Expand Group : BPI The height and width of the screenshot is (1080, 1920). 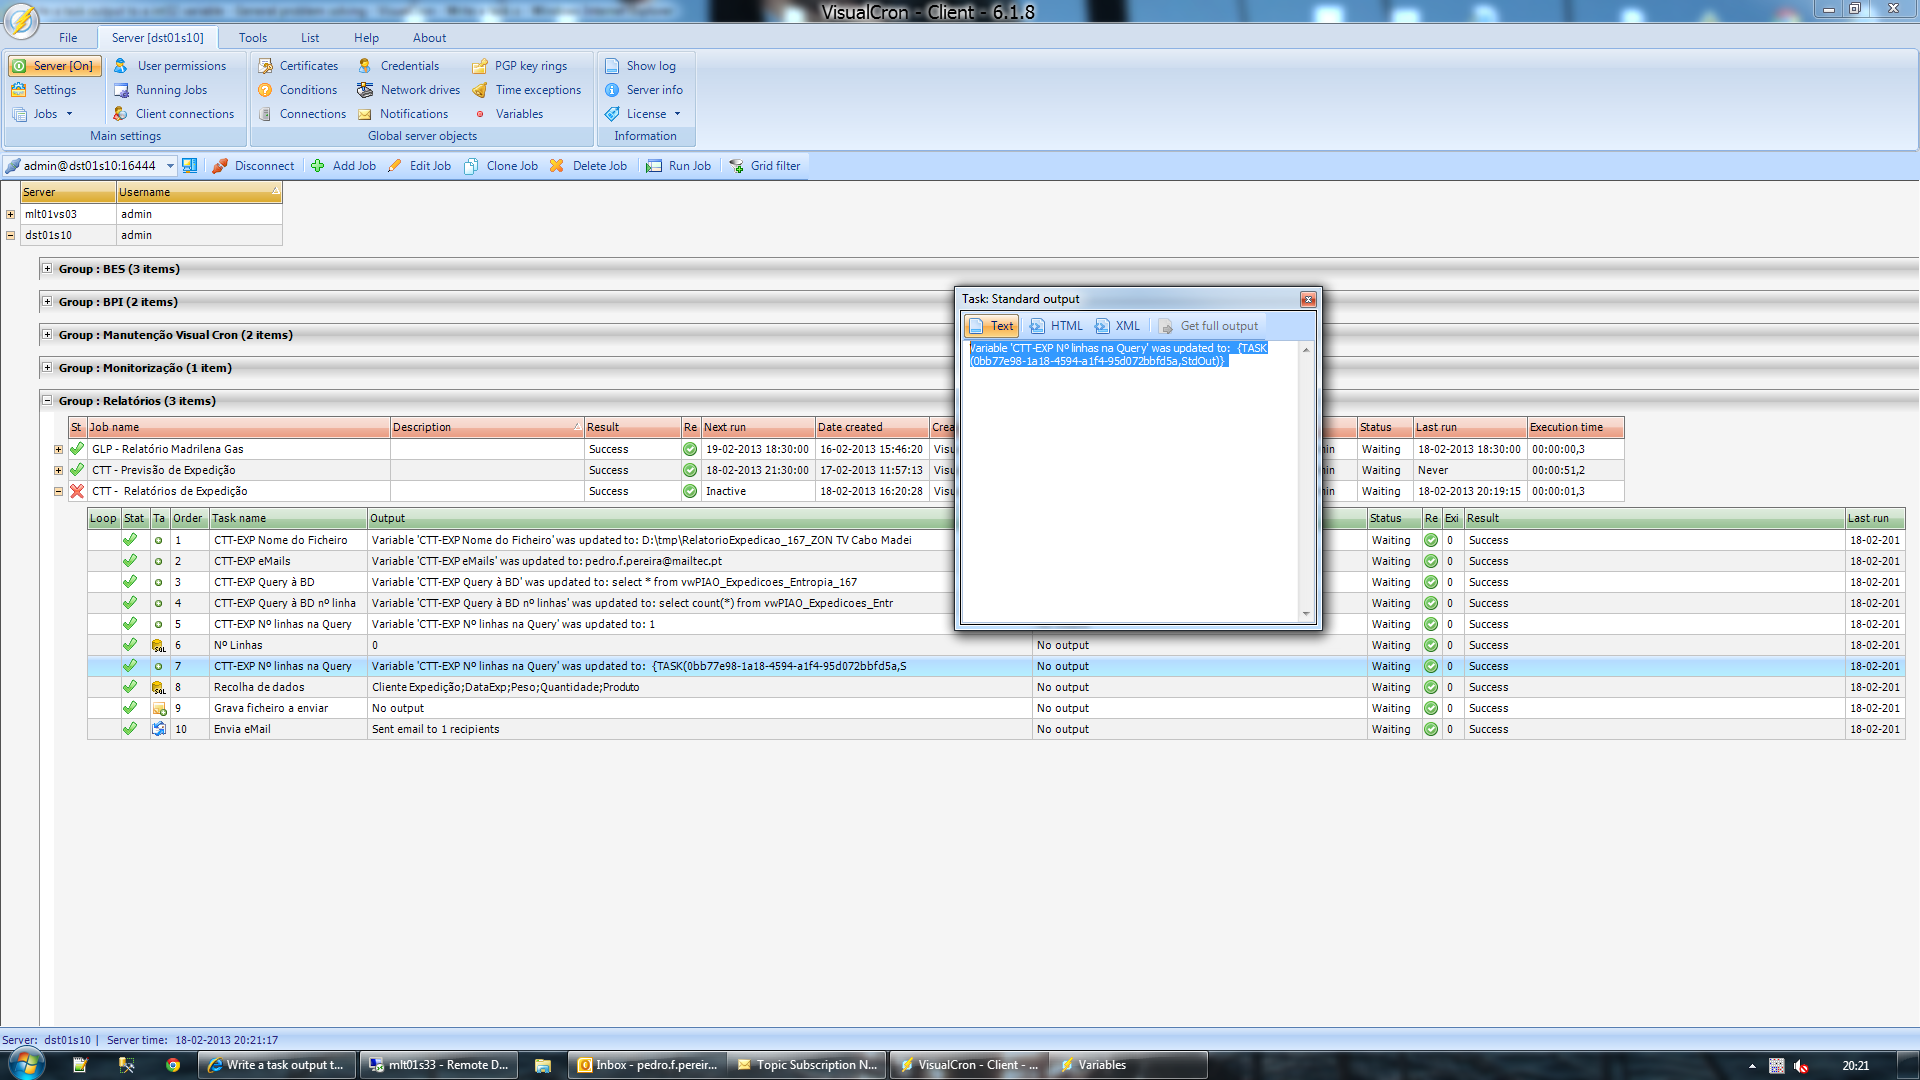pyautogui.click(x=47, y=301)
